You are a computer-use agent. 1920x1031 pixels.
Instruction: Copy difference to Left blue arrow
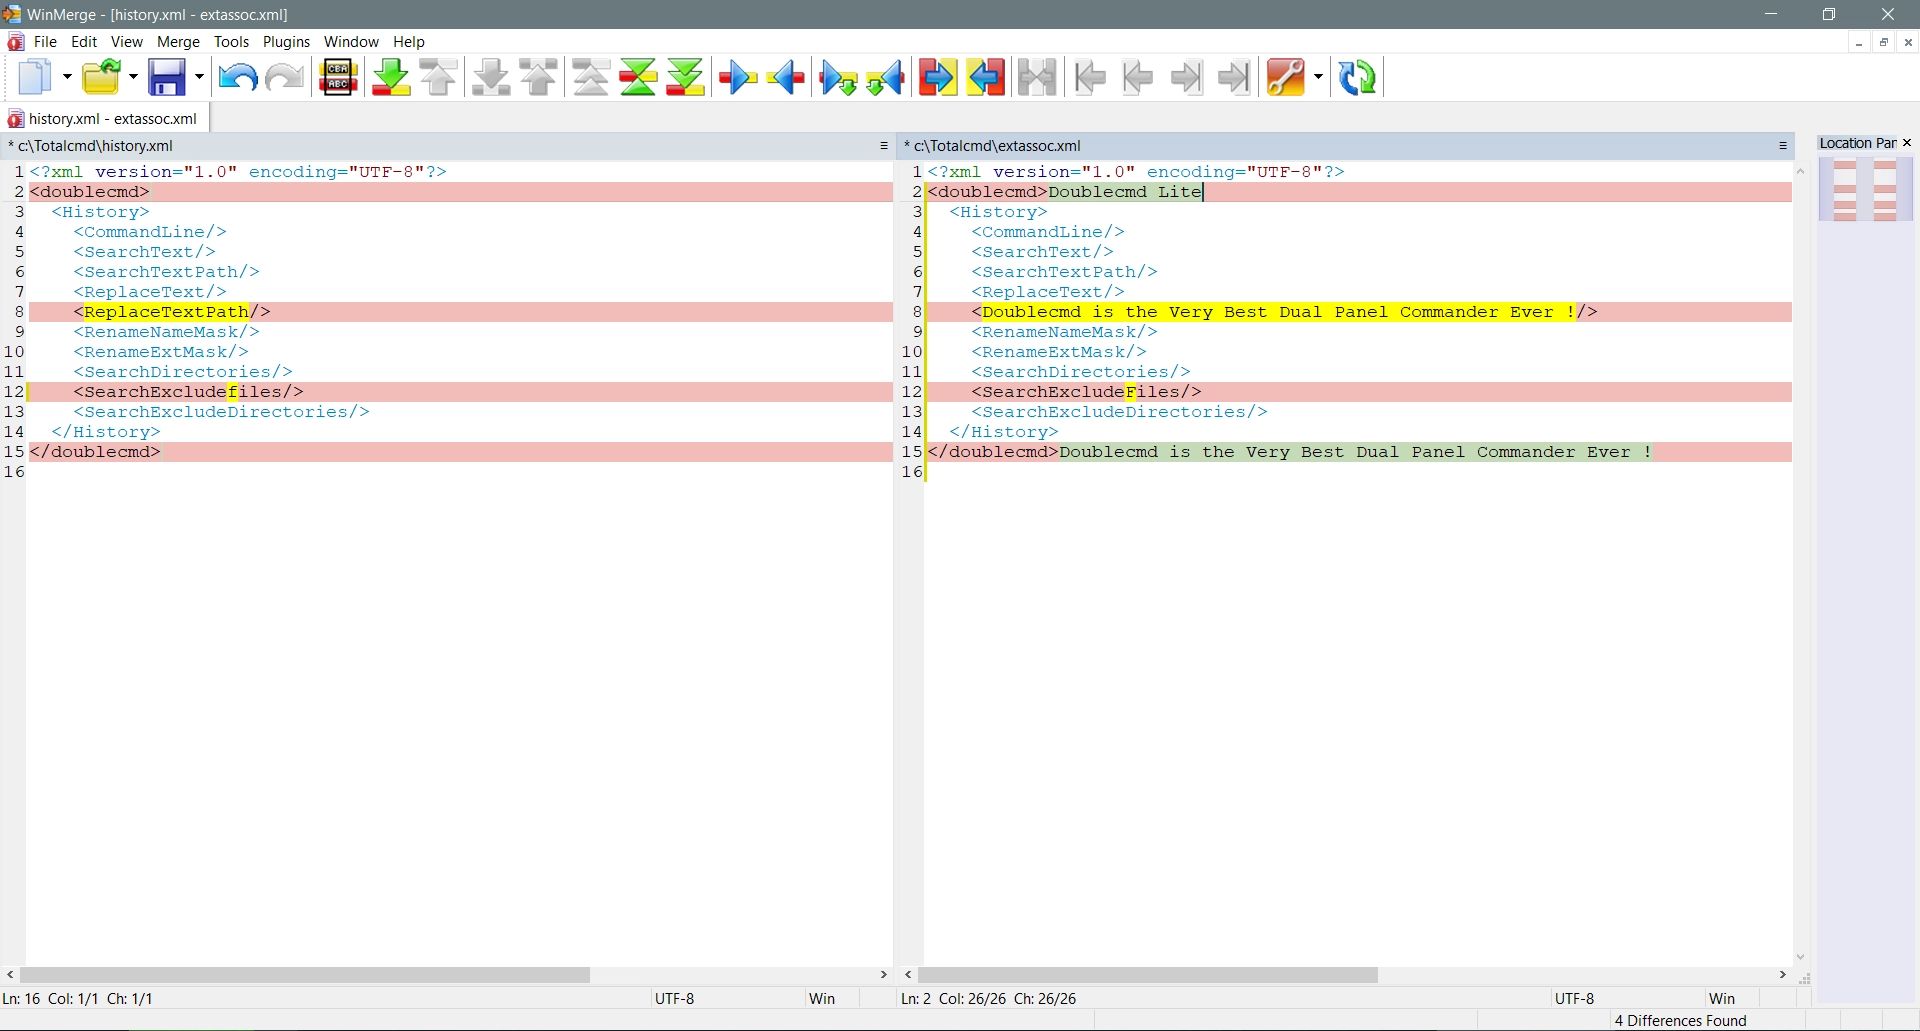(x=786, y=77)
